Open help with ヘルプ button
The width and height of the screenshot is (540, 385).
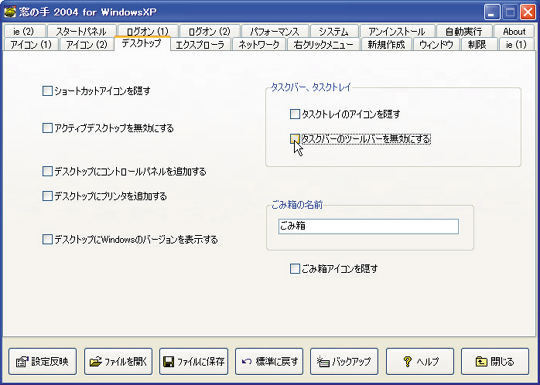(x=420, y=362)
